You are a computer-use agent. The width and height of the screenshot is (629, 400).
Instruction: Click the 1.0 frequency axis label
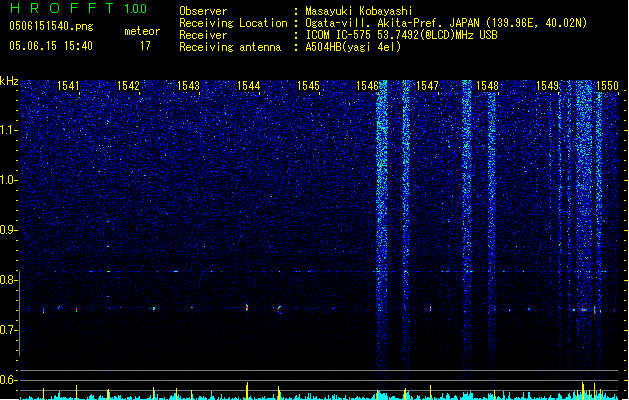pos(8,180)
